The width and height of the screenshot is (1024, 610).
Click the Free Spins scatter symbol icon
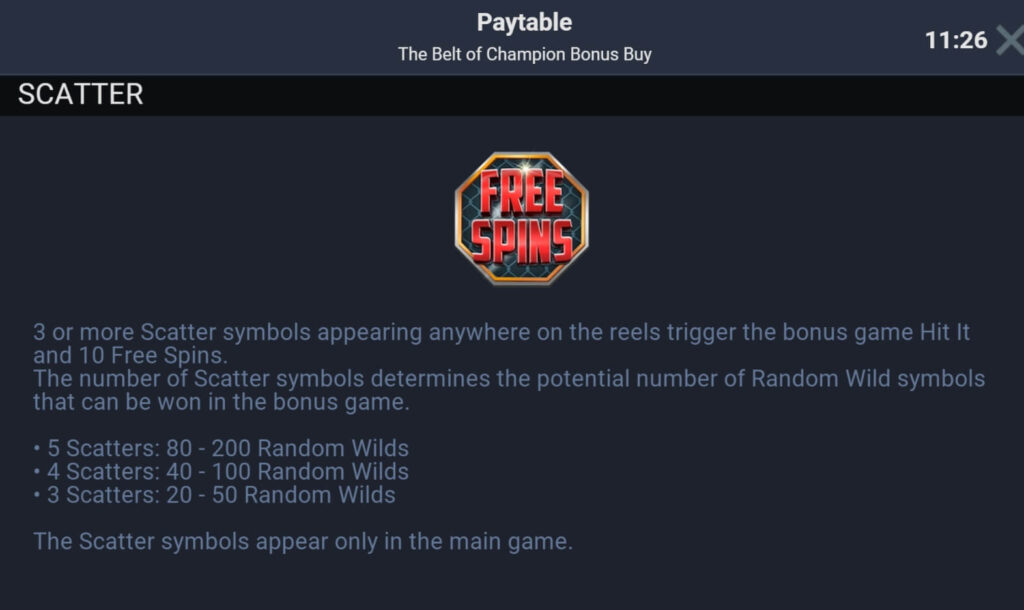(521, 217)
